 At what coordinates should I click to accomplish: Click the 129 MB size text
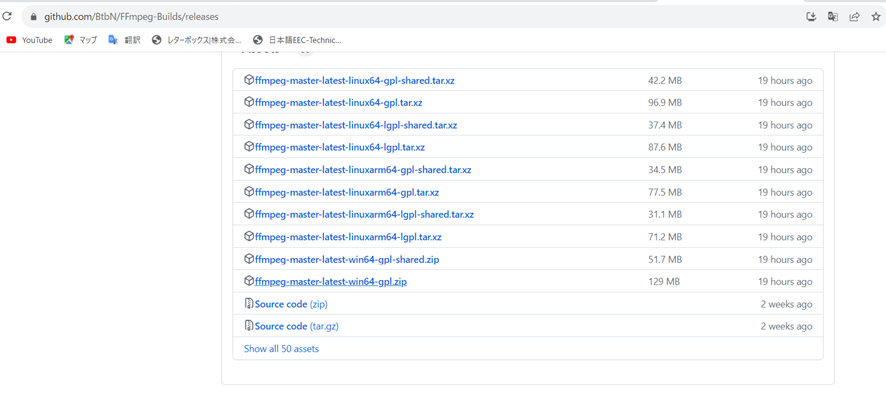pyautogui.click(x=664, y=282)
